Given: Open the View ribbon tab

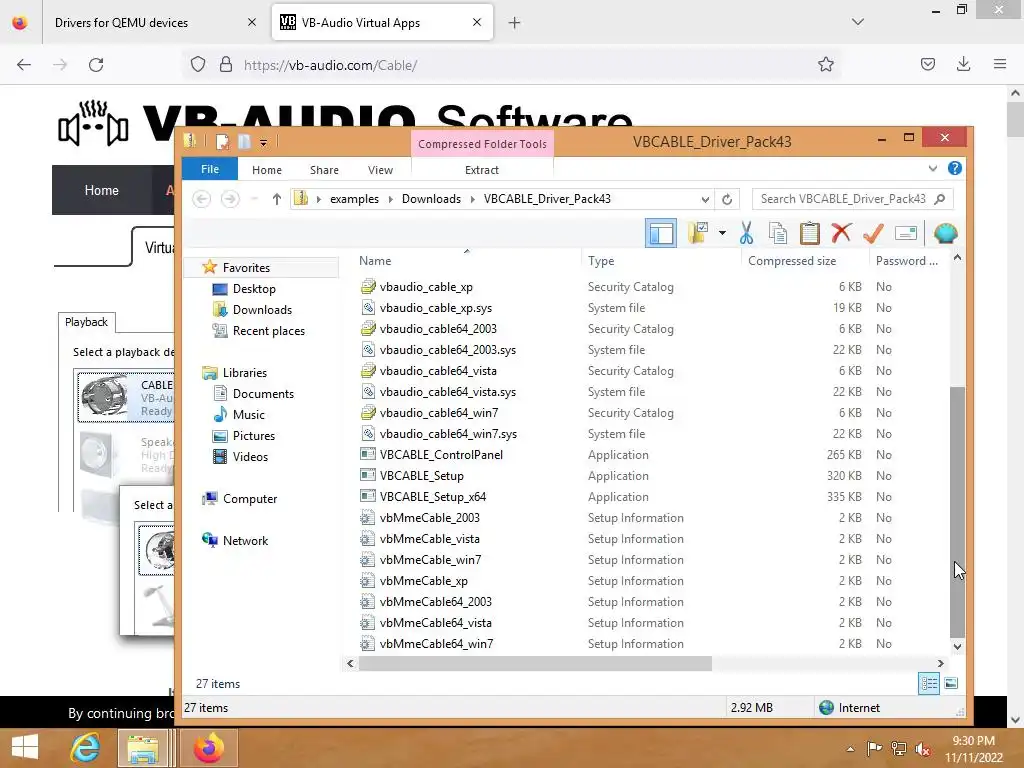Looking at the screenshot, I should coord(380,170).
